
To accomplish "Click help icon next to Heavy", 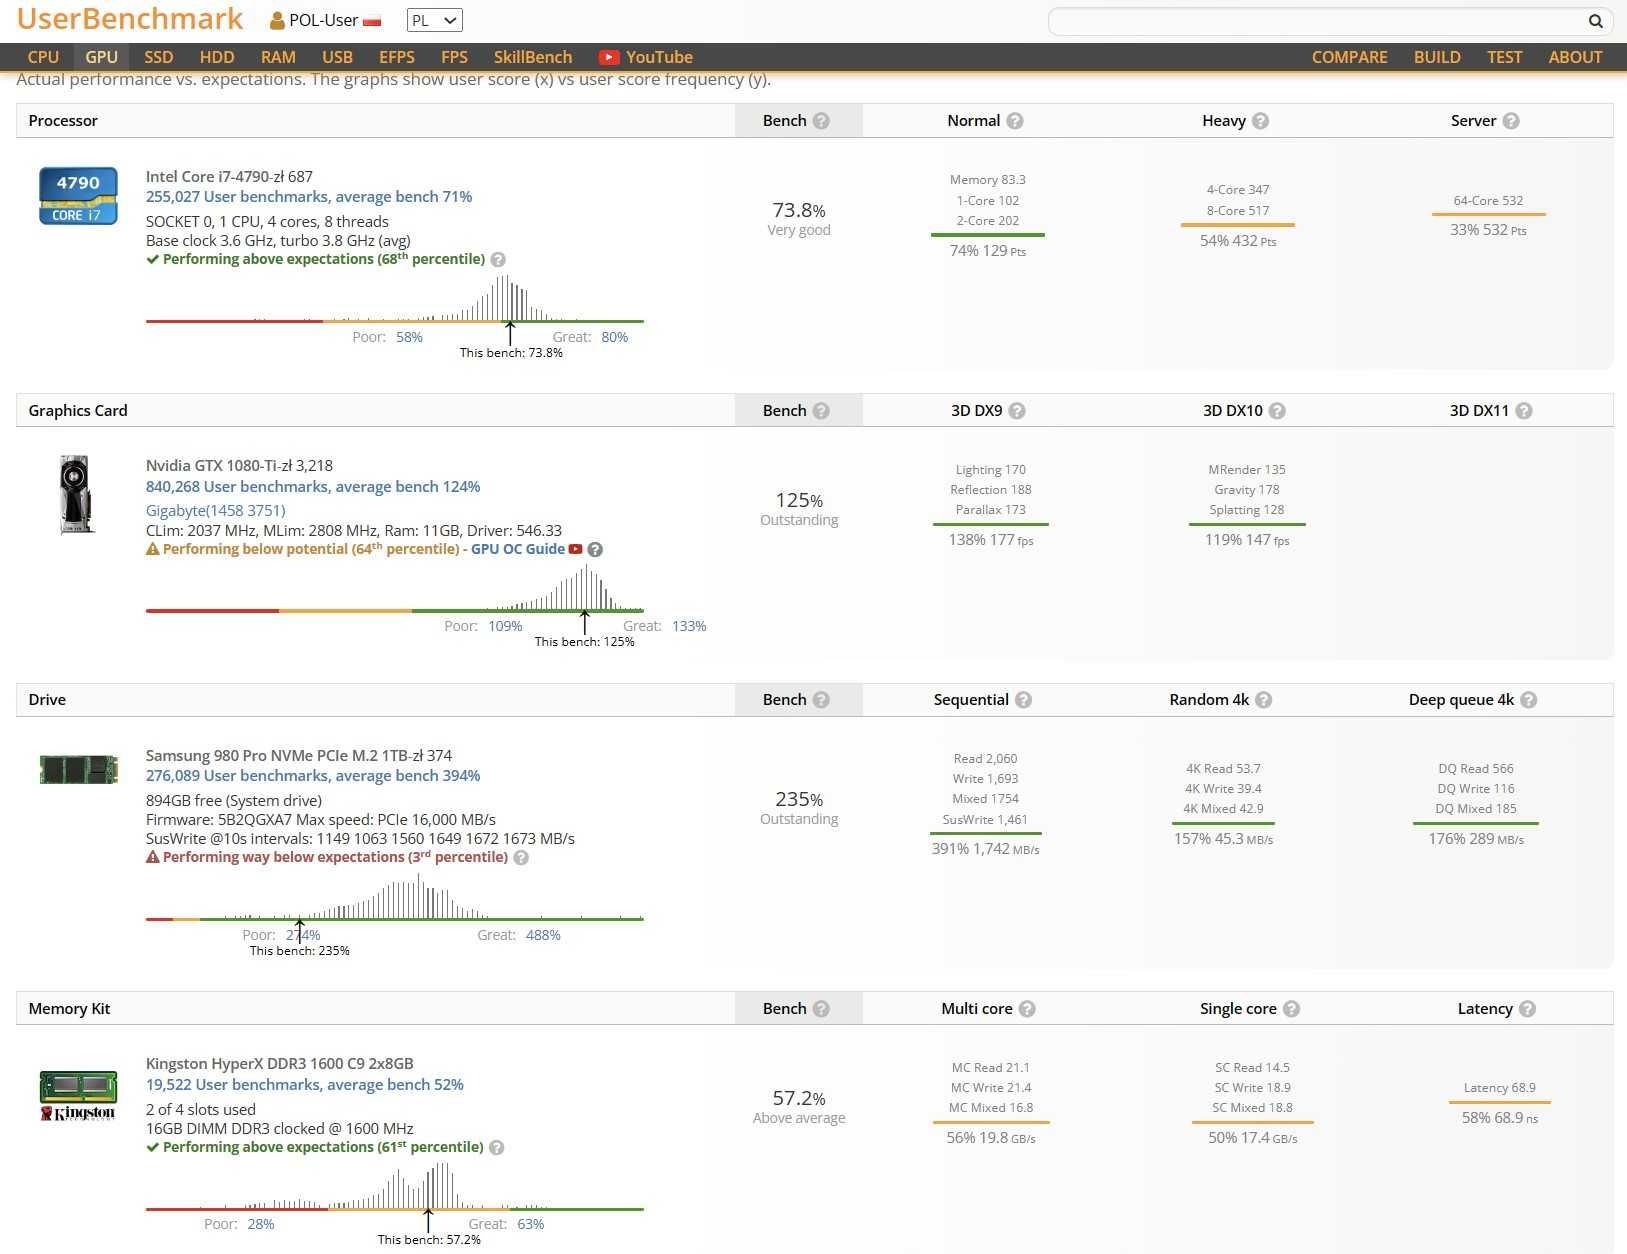I will click(x=1260, y=121).
